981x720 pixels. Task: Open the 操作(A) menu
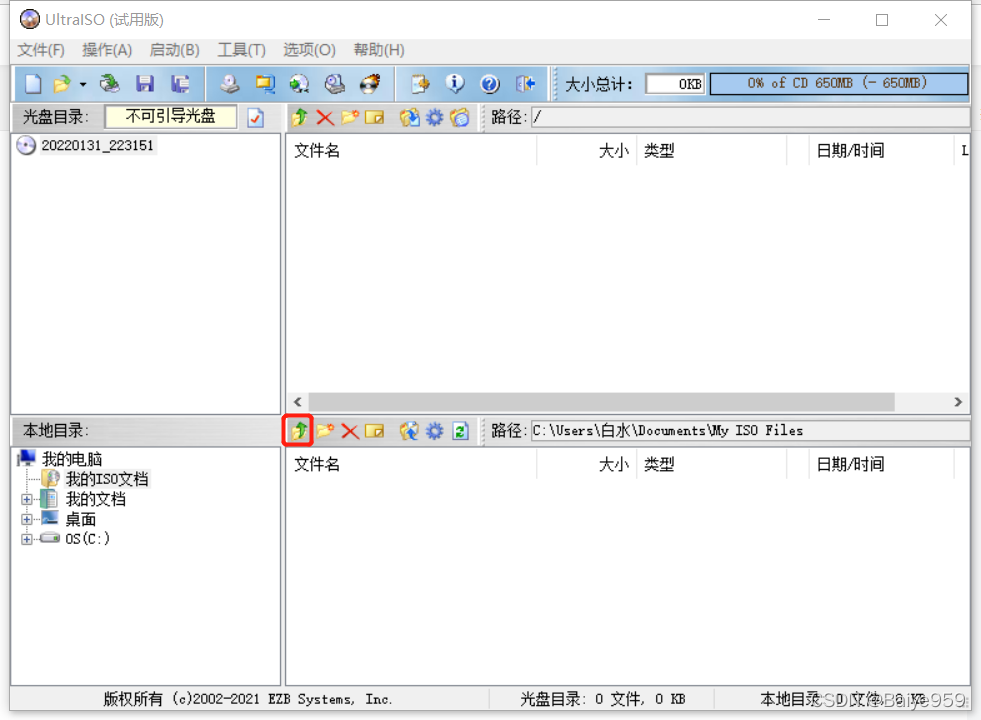pyautogui.click(x=107, y=50)
